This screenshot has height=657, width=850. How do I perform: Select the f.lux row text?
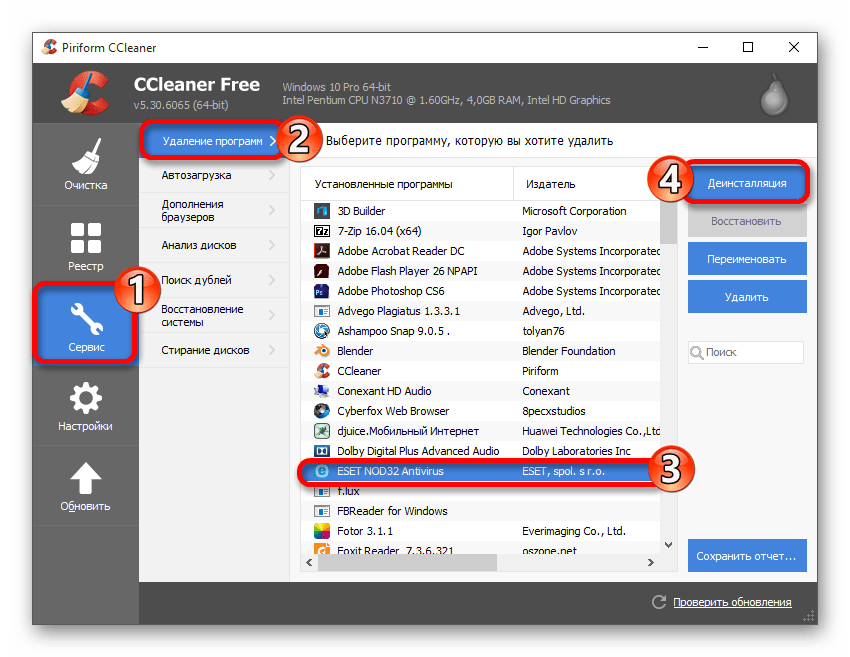348,491
